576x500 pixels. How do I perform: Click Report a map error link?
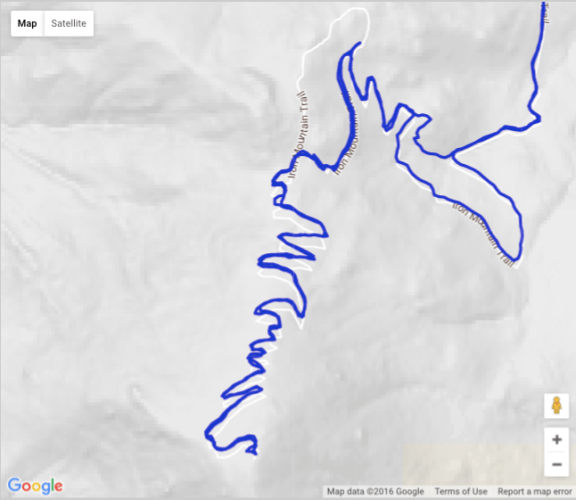pos(534,492)
